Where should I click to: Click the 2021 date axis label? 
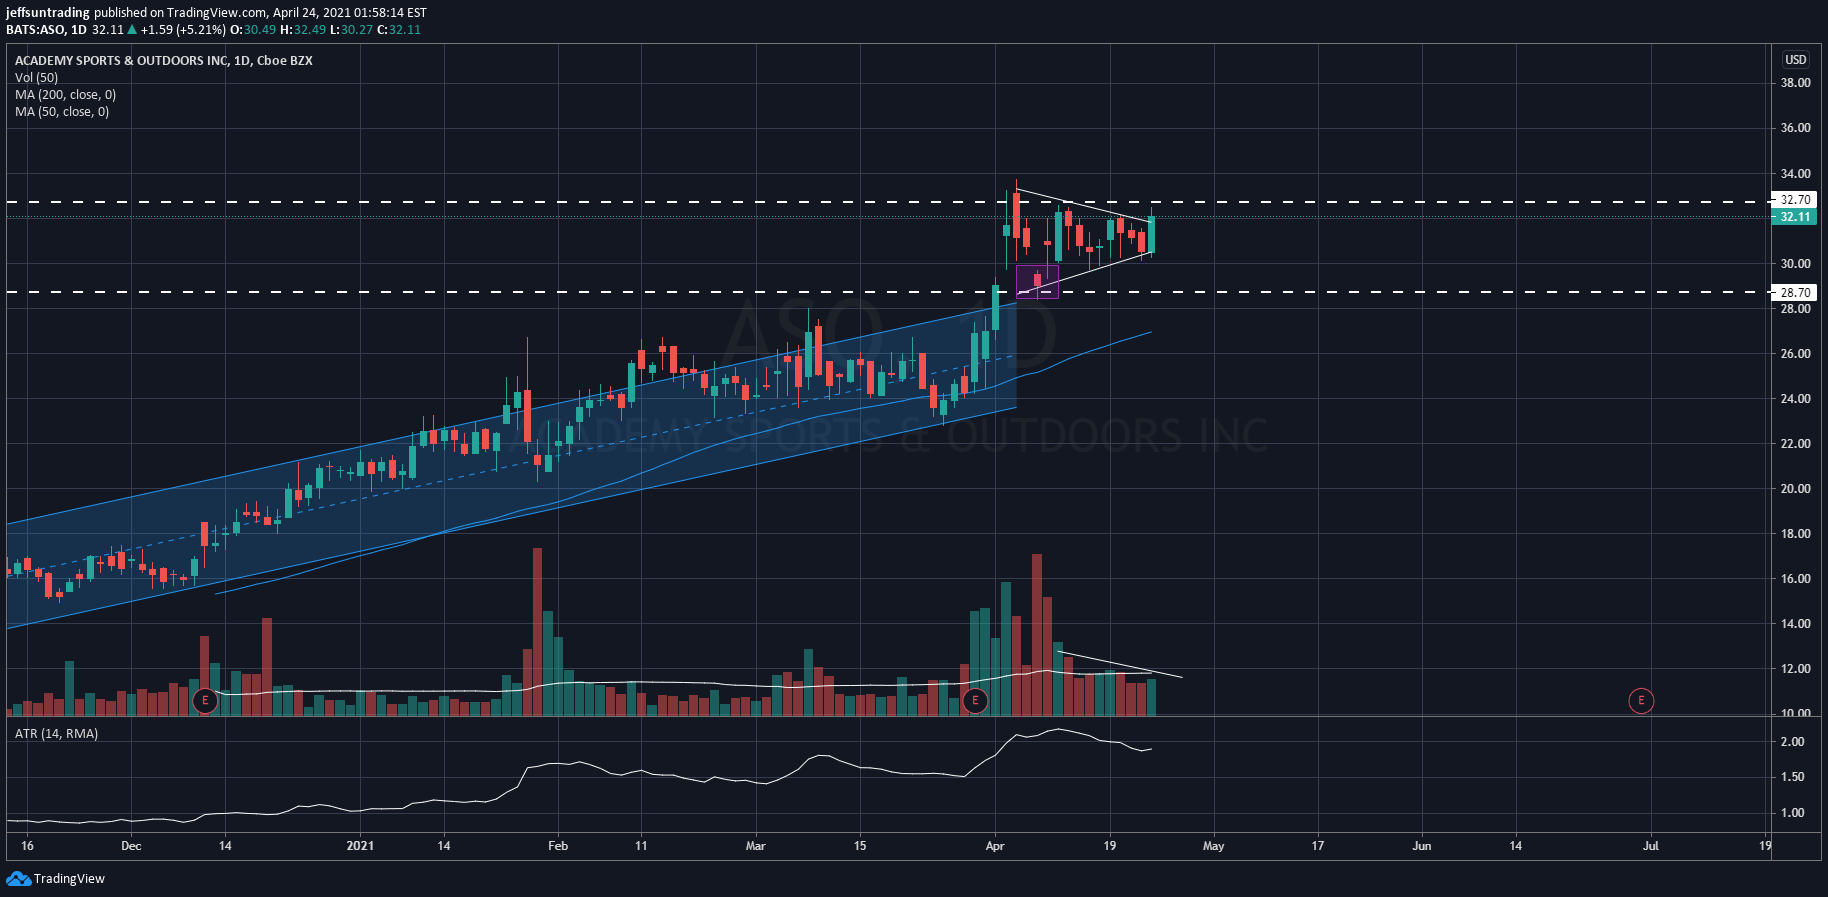click(x=360, y=846)
